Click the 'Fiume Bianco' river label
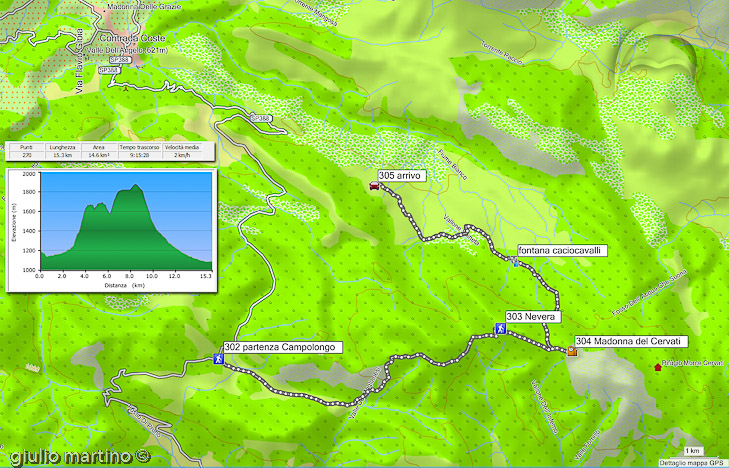 (452, 165)
